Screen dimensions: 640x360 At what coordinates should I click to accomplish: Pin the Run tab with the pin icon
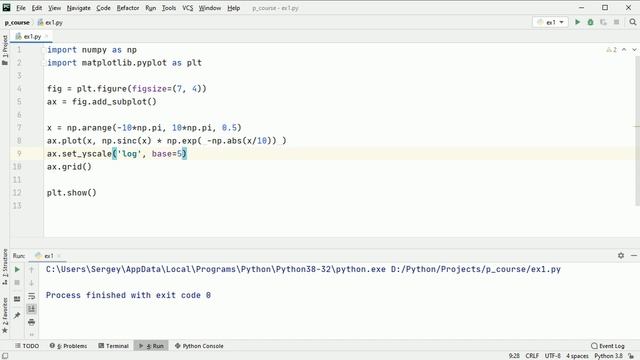click(17, 315)
